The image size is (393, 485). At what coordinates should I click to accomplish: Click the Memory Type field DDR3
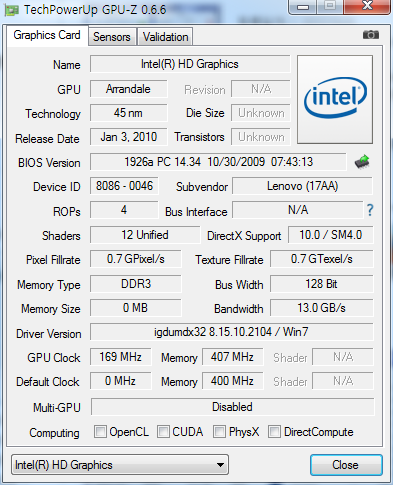pos(136,284)
